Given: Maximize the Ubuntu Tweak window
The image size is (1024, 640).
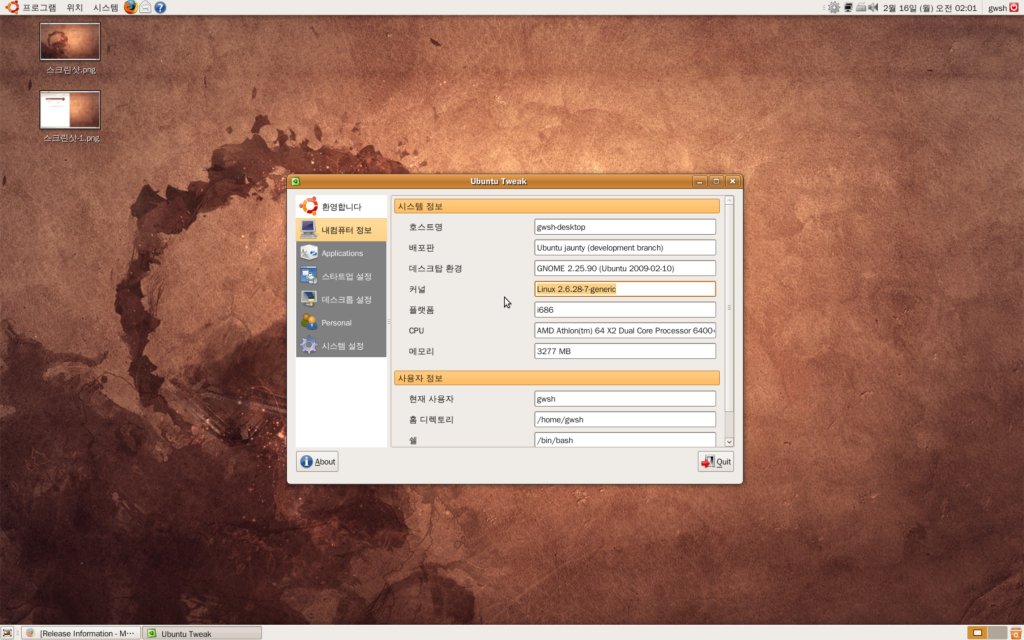Looking at the screenshot, I should [x=716, y=182].
